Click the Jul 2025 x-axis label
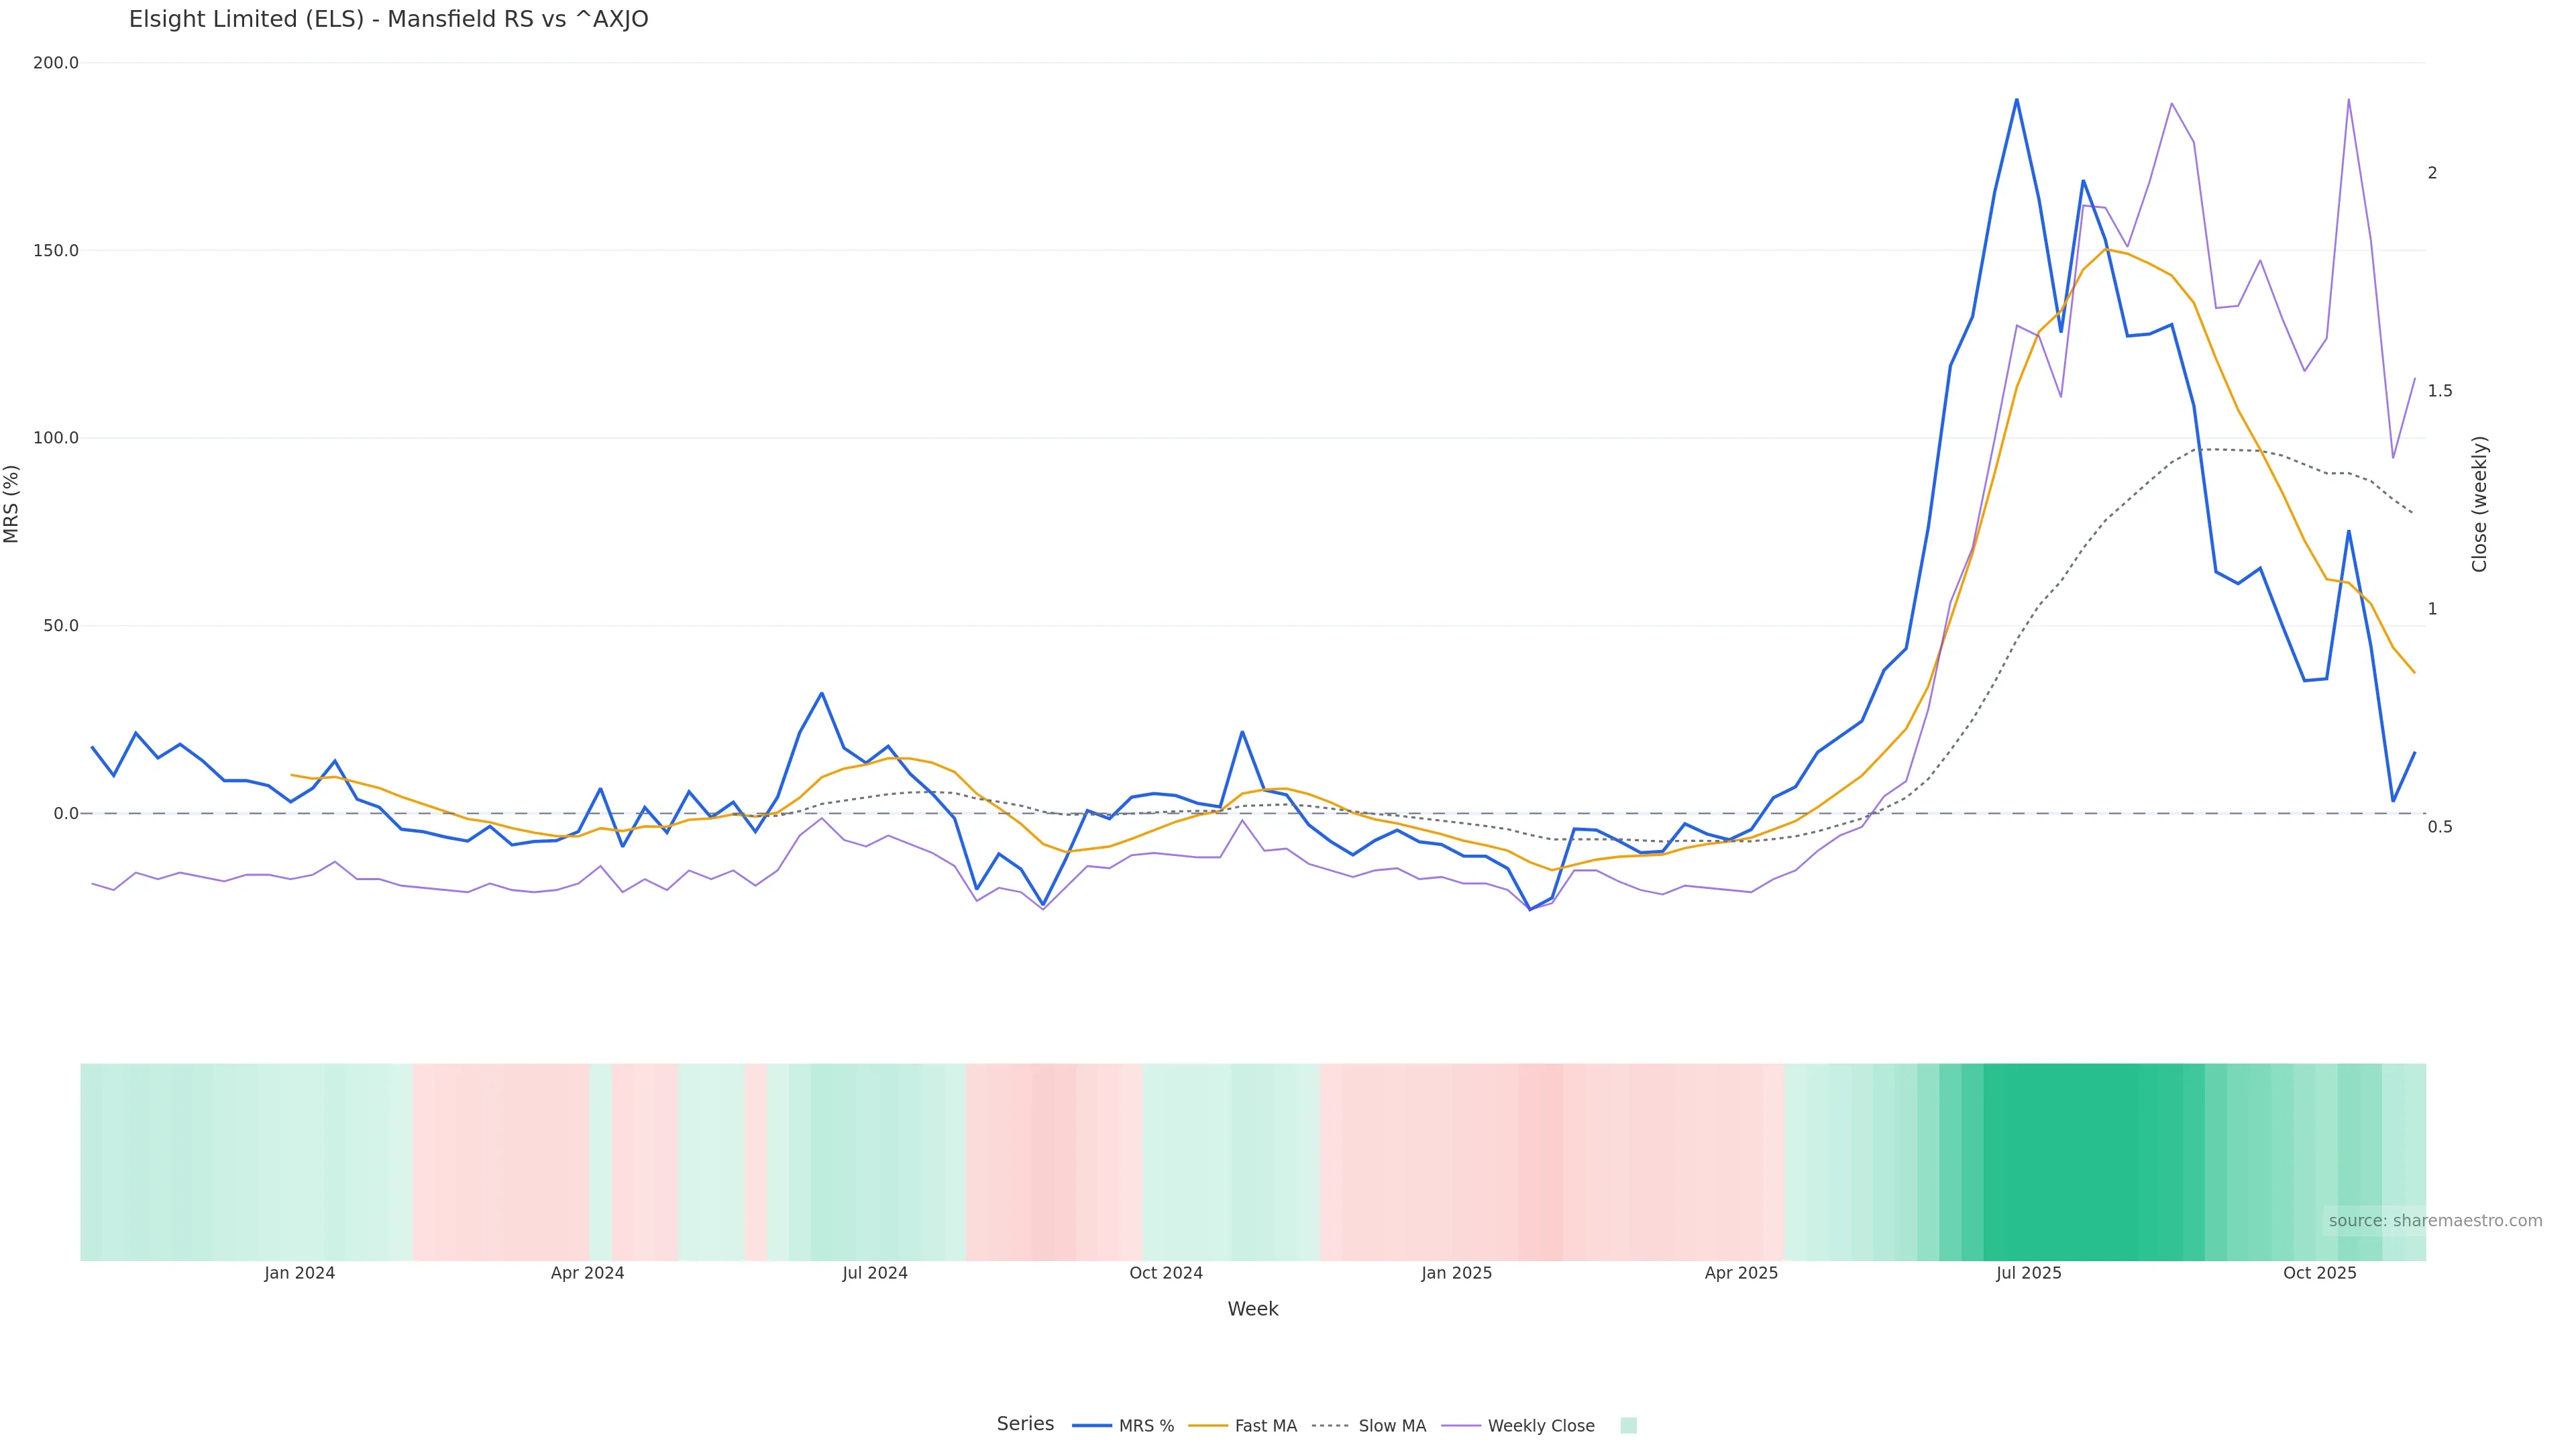This screenshot has height=1449, width=2576. (2028, 1273)
